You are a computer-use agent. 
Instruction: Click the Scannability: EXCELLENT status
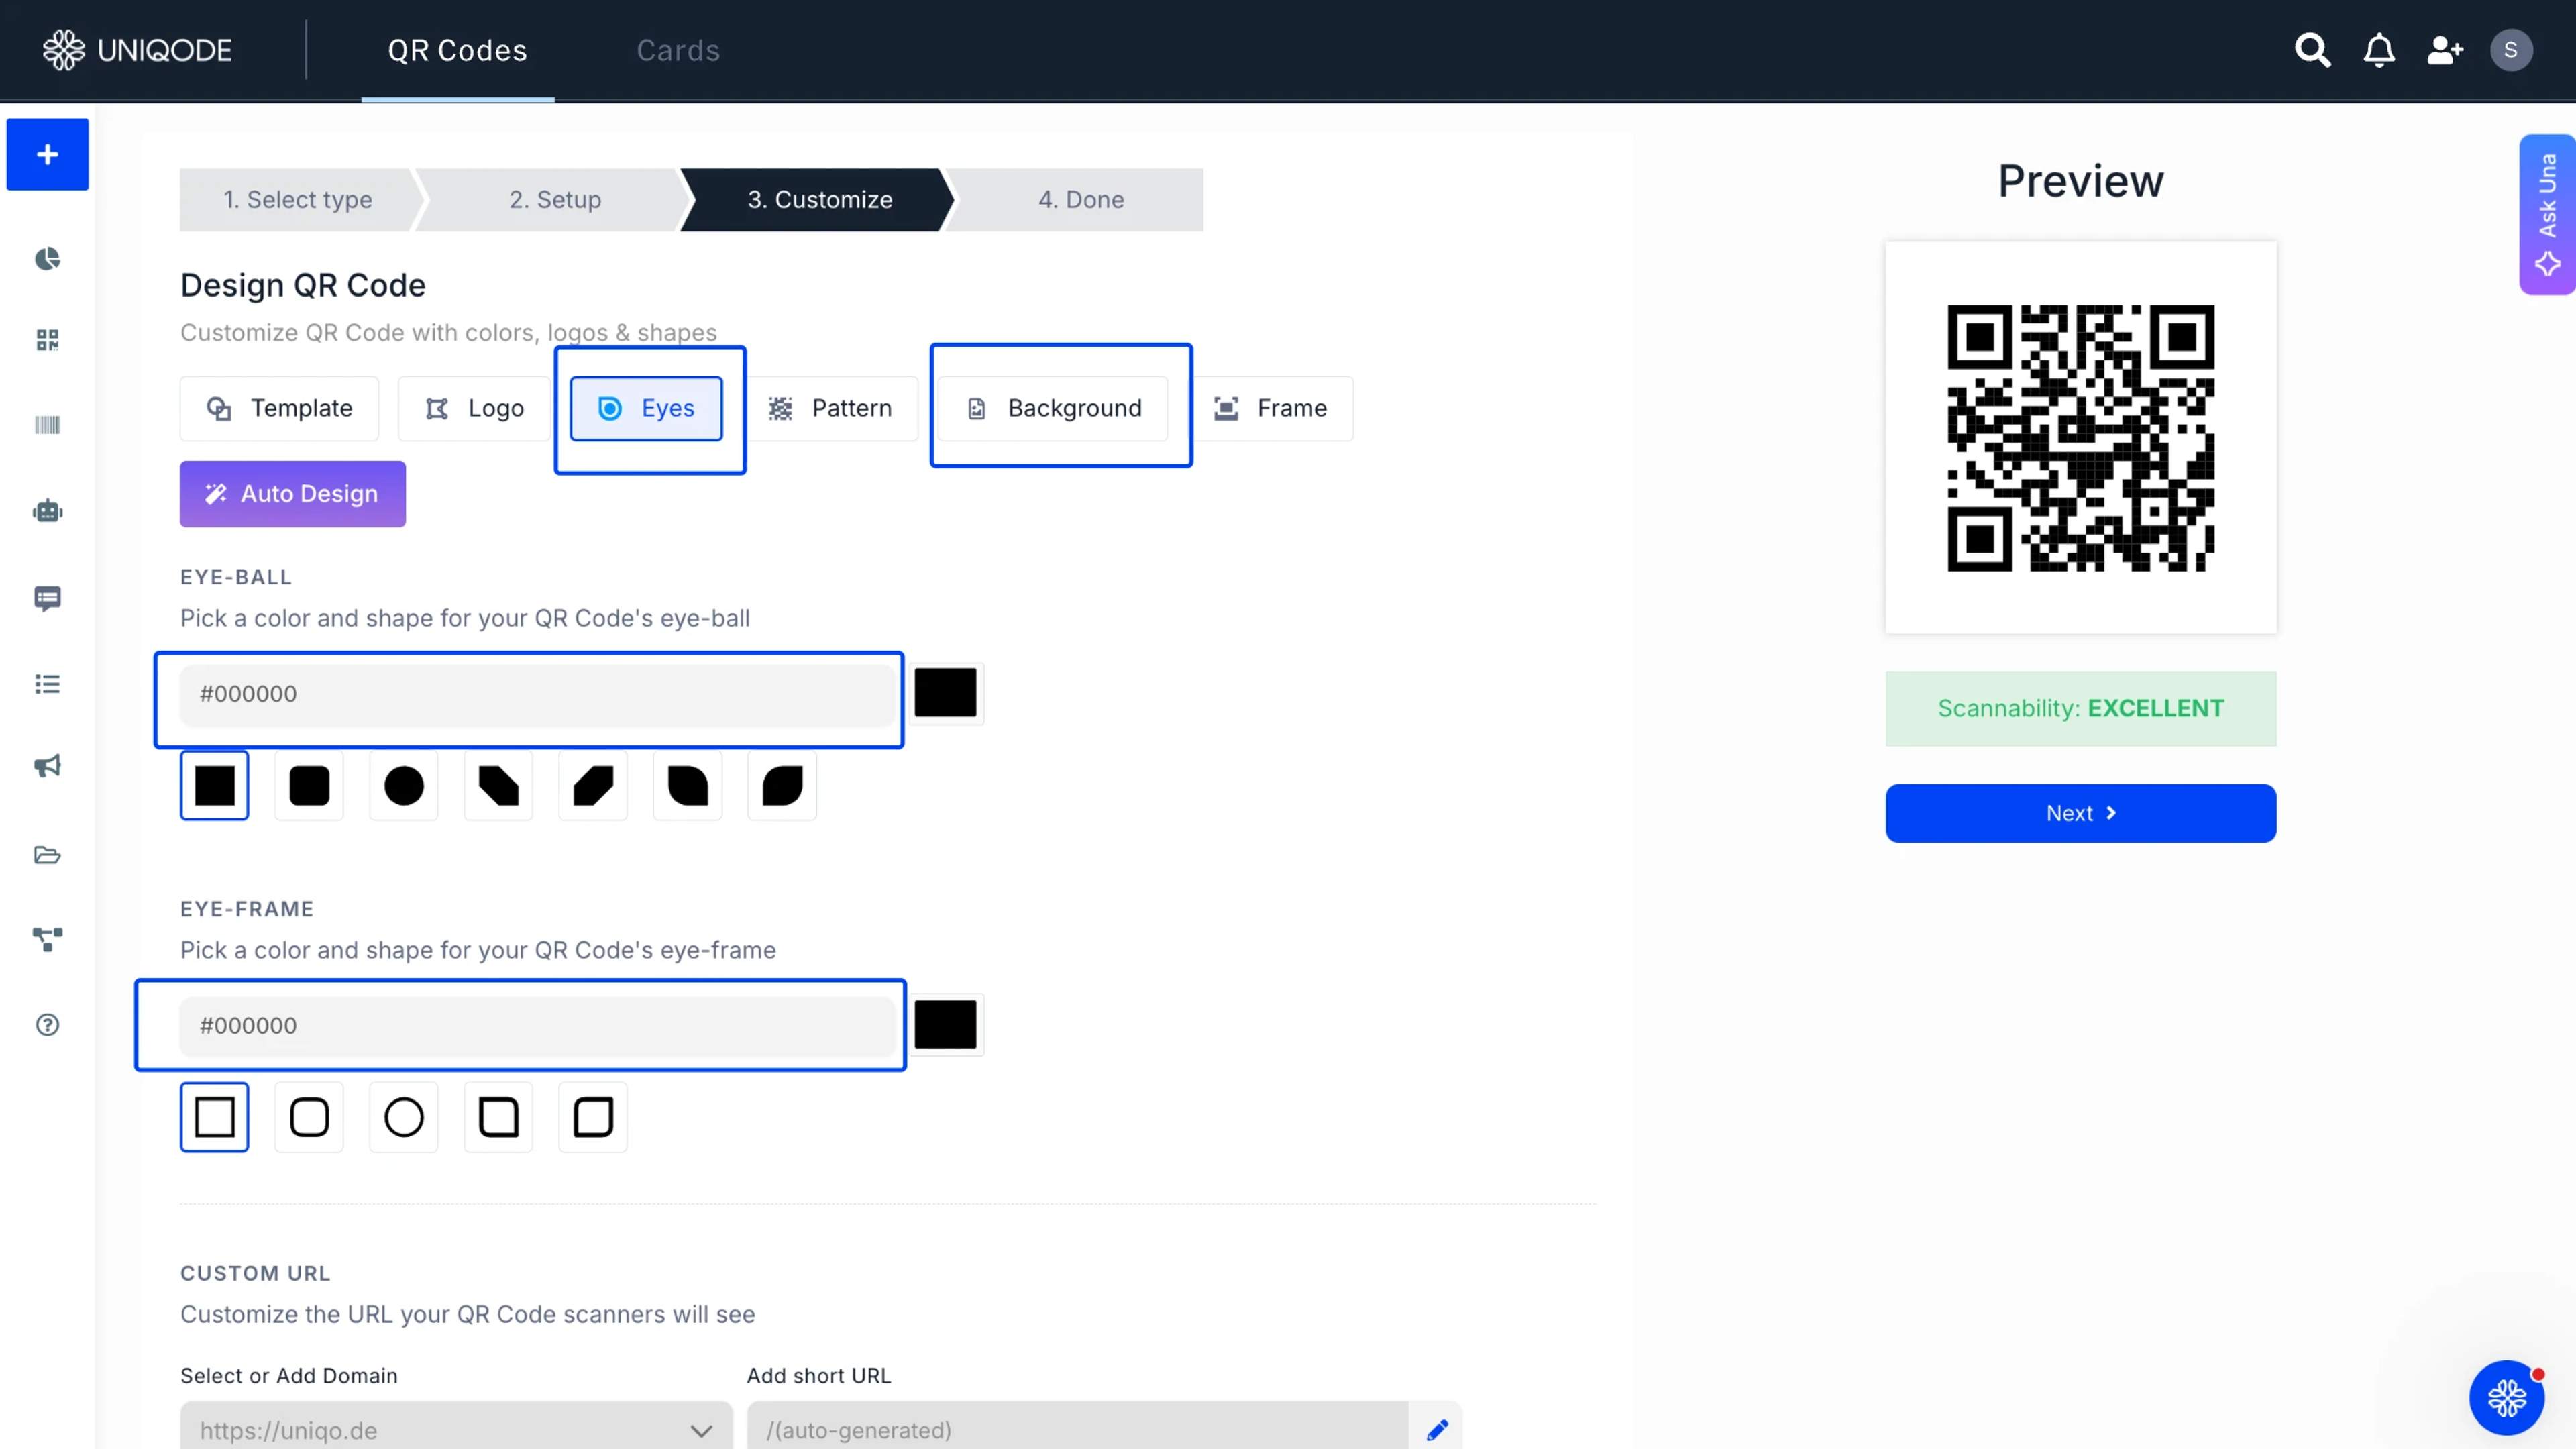tap(2081, 709)
